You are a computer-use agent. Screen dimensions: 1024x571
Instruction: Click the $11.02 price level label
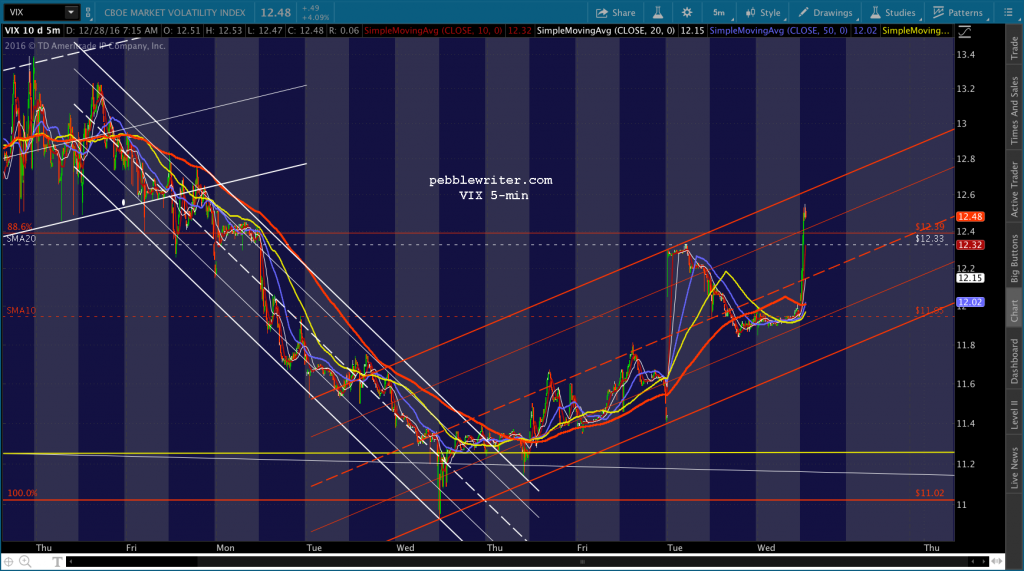point(929,493)
